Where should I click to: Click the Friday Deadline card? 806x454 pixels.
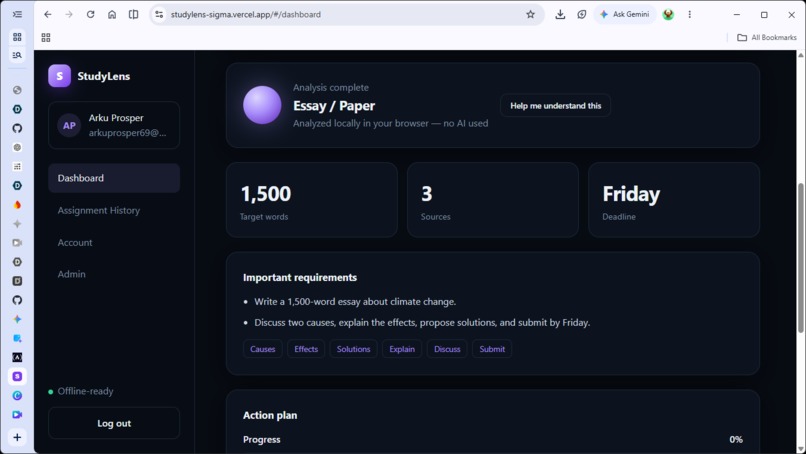674,200
